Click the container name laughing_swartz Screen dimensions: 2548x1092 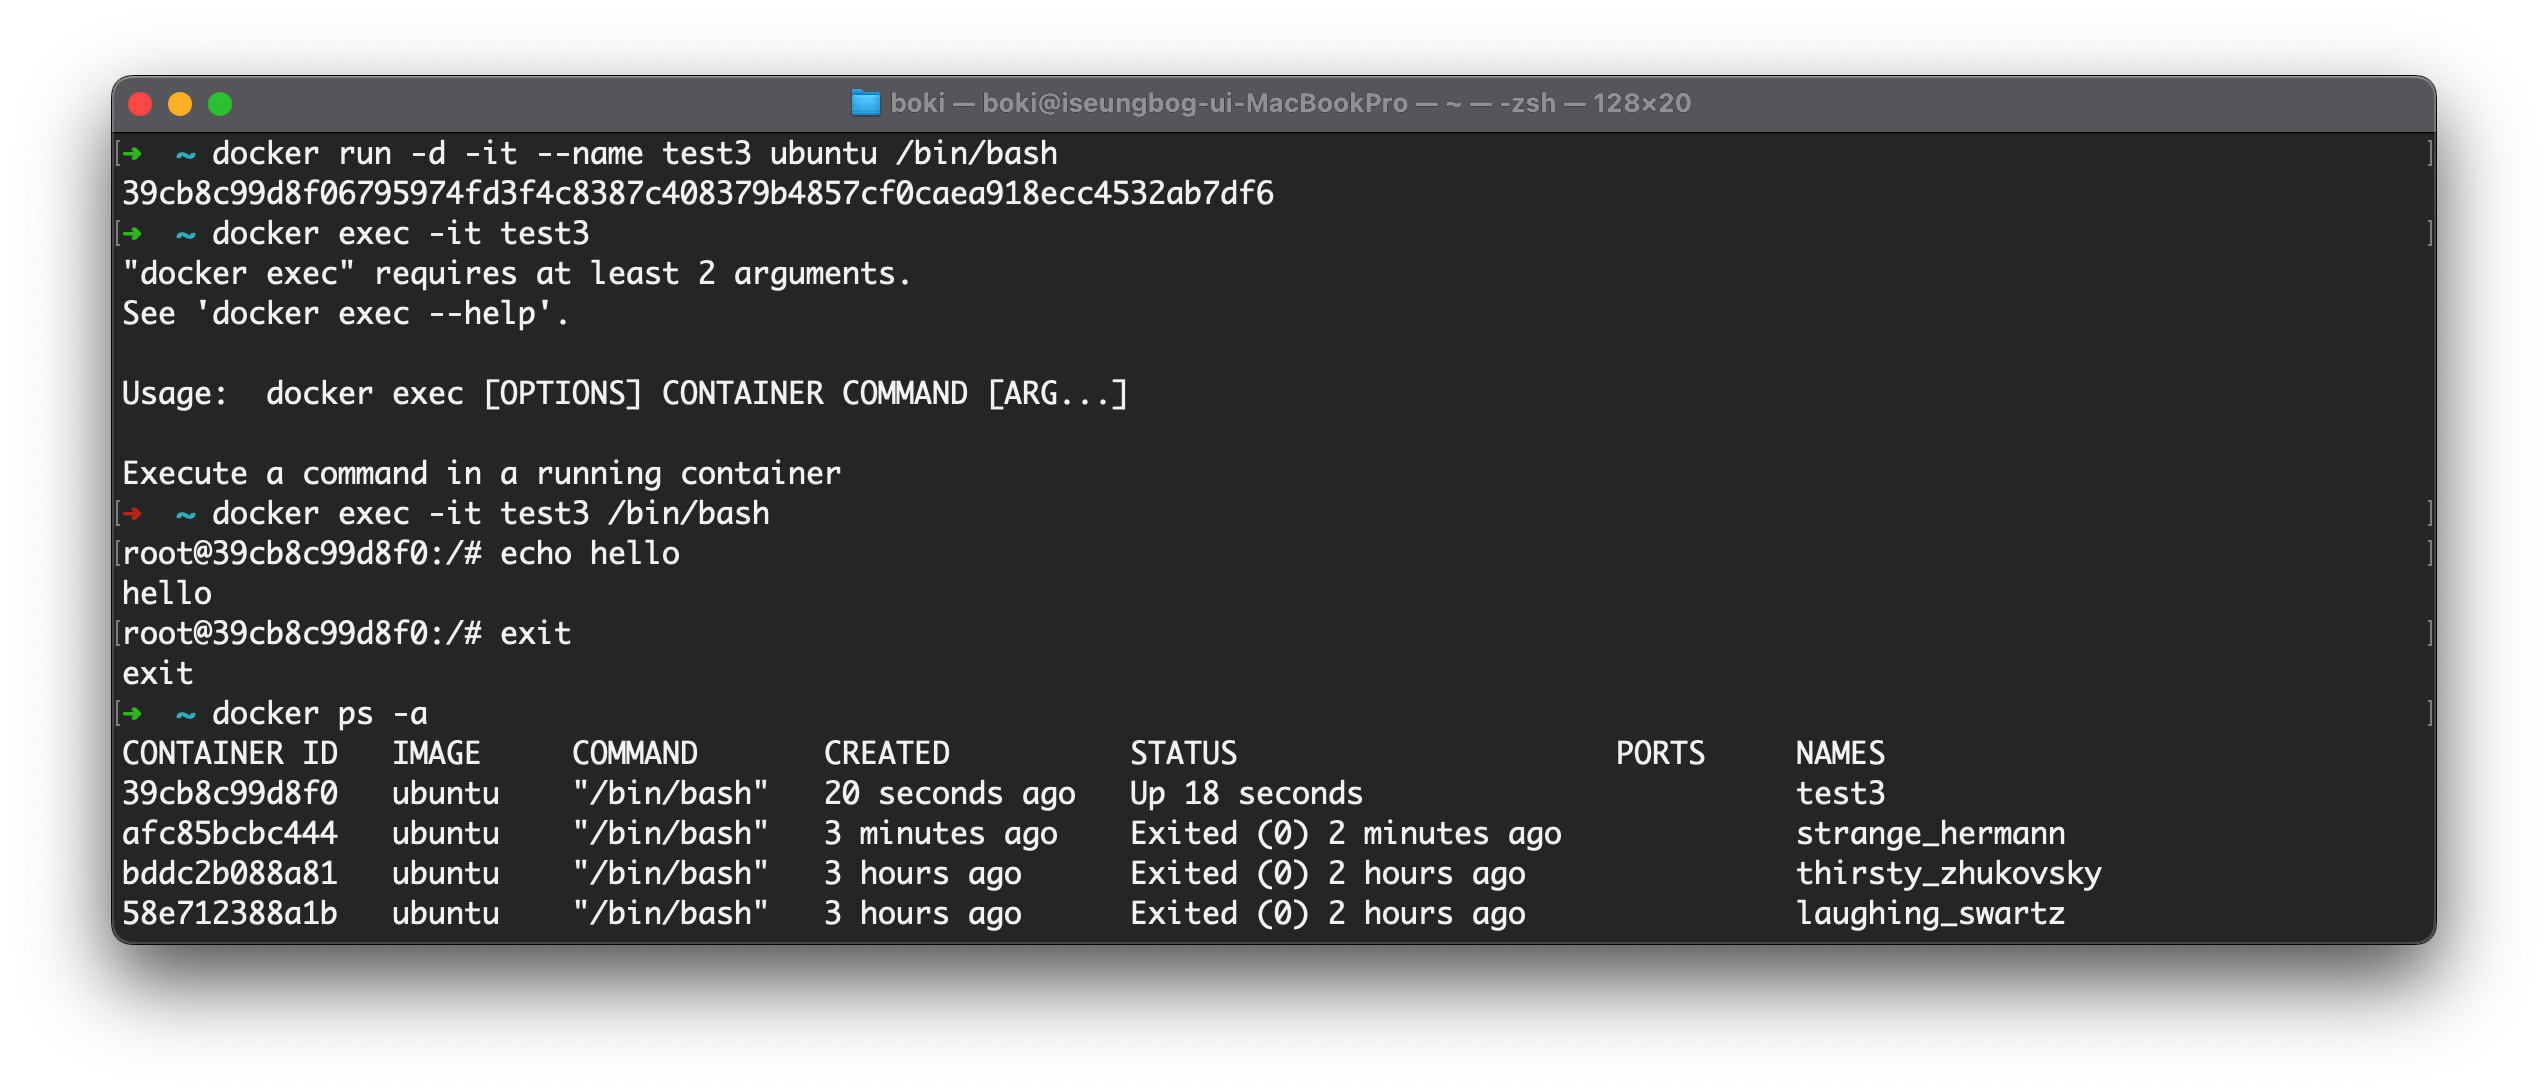[1930, 913]
